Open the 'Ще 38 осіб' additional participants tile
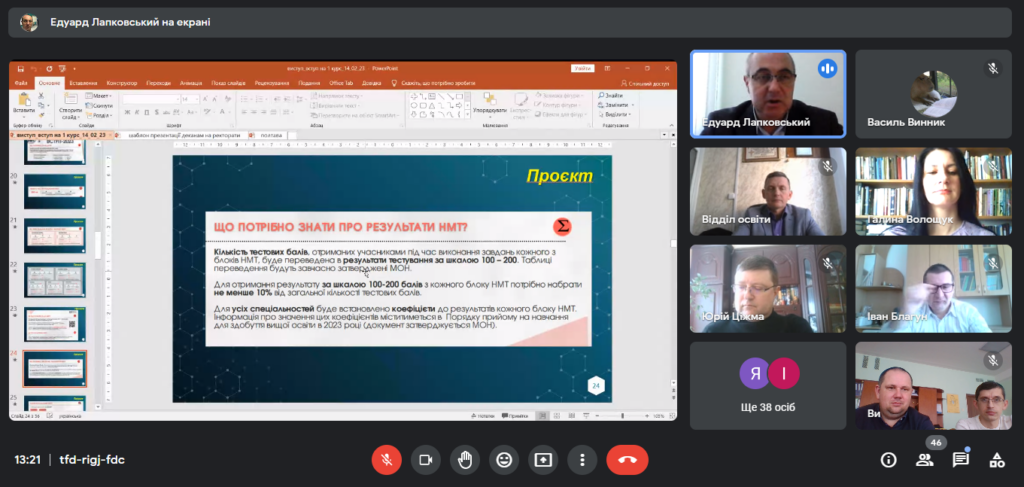This screenshot has height=487, width=1024. [x=767, y=385]
